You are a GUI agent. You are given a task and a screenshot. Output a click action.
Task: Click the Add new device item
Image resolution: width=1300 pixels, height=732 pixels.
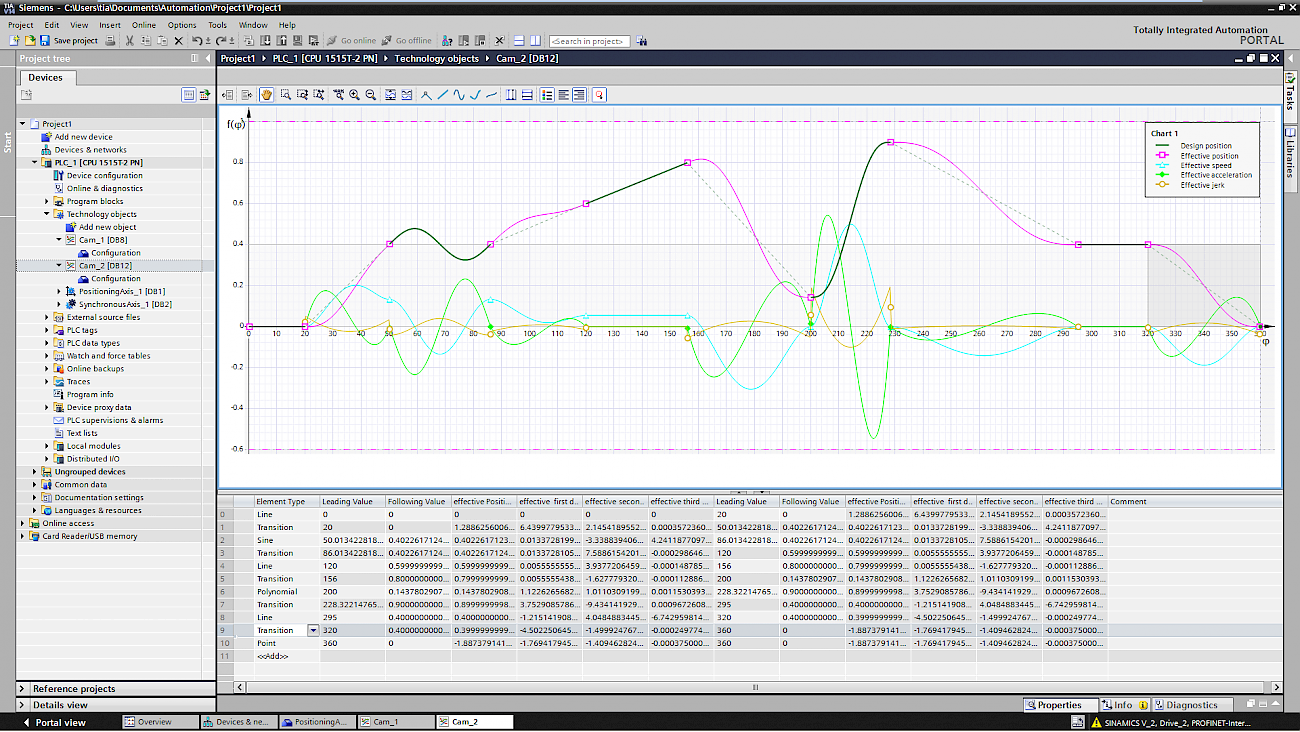[x=83, y=137]
